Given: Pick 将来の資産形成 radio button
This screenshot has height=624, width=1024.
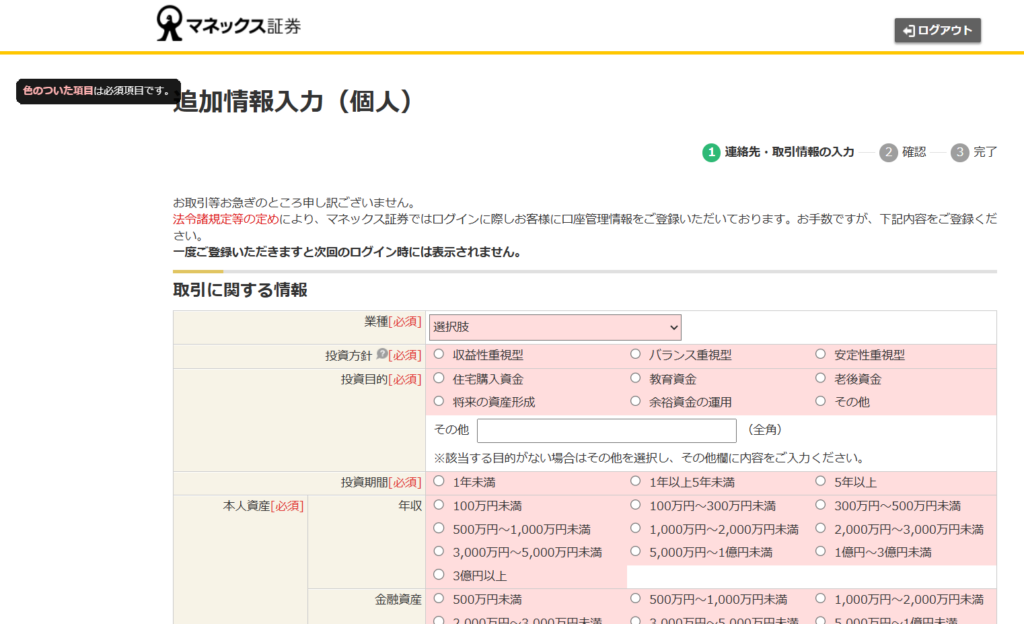Looking at the screenshot, I should 439,402.
